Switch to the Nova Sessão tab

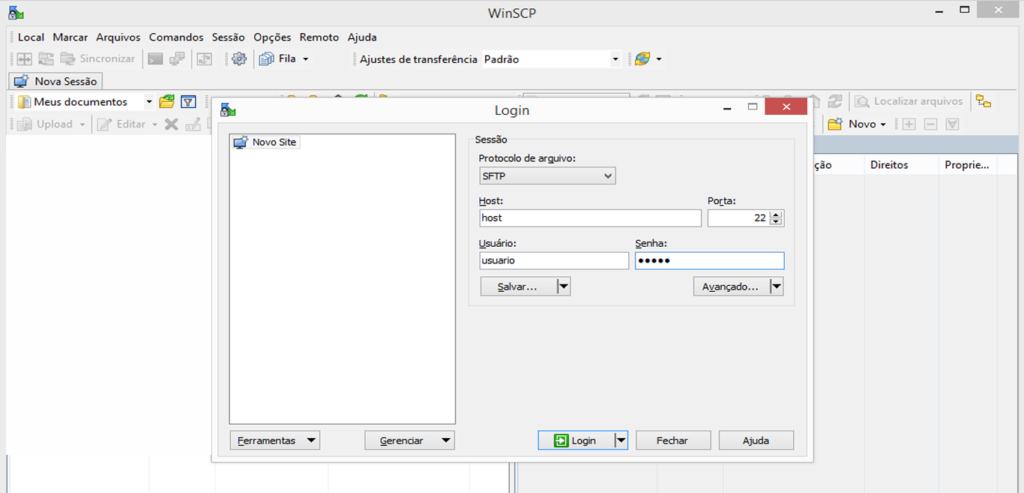(56, 81)
